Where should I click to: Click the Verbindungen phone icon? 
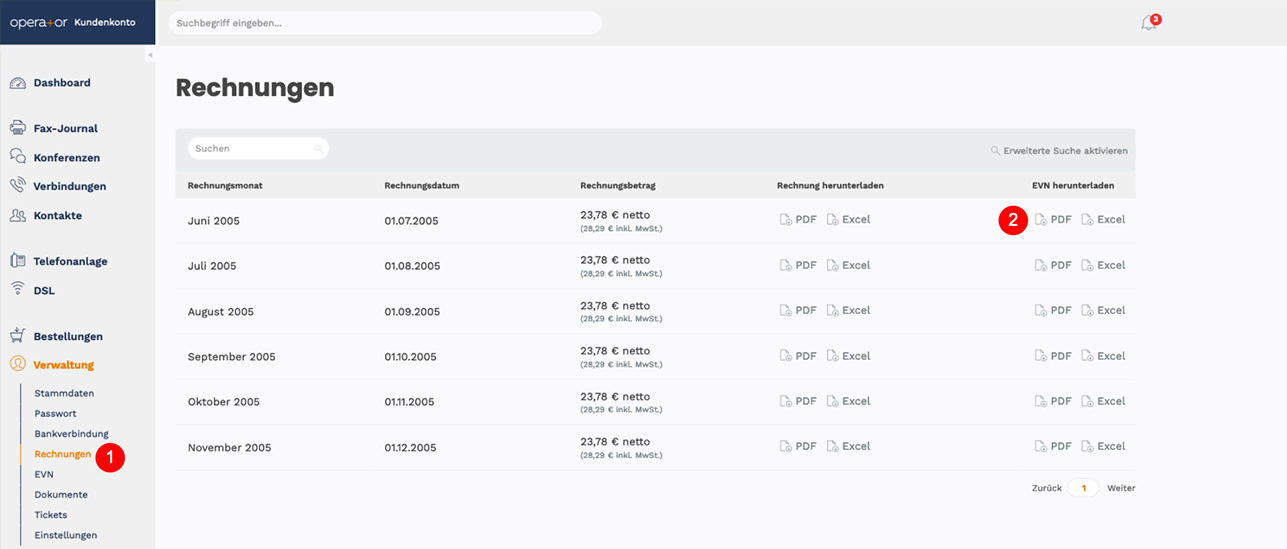(x=17, y=186)
